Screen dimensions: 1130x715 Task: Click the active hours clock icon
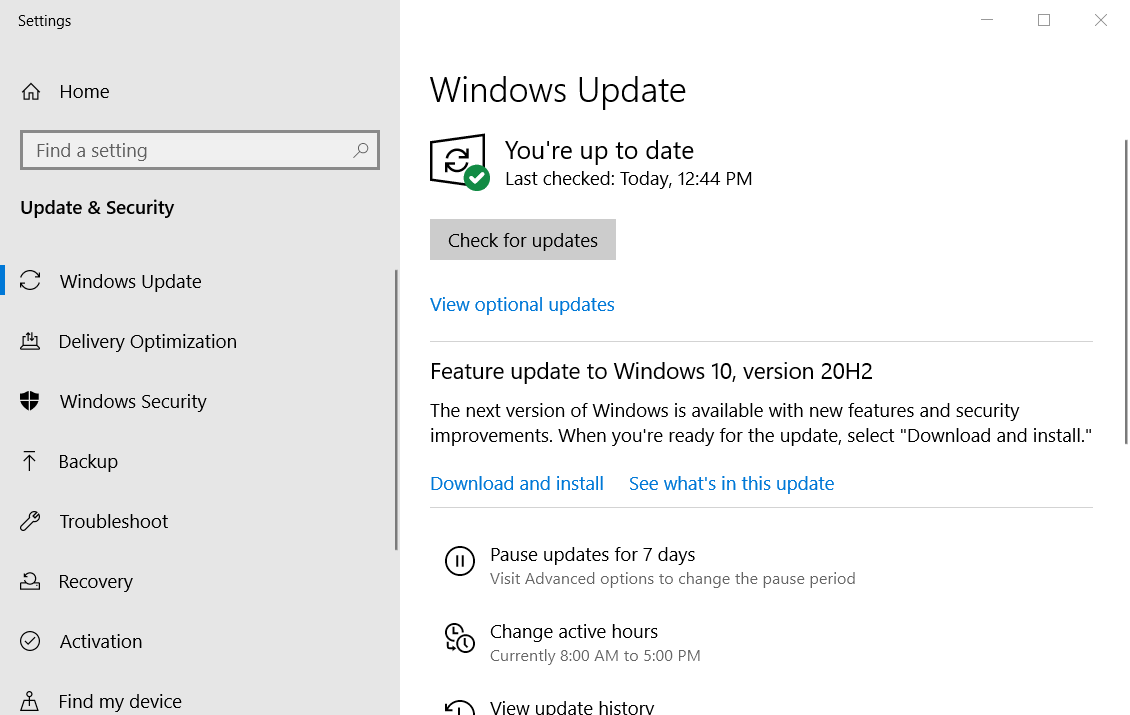point(460,638)
